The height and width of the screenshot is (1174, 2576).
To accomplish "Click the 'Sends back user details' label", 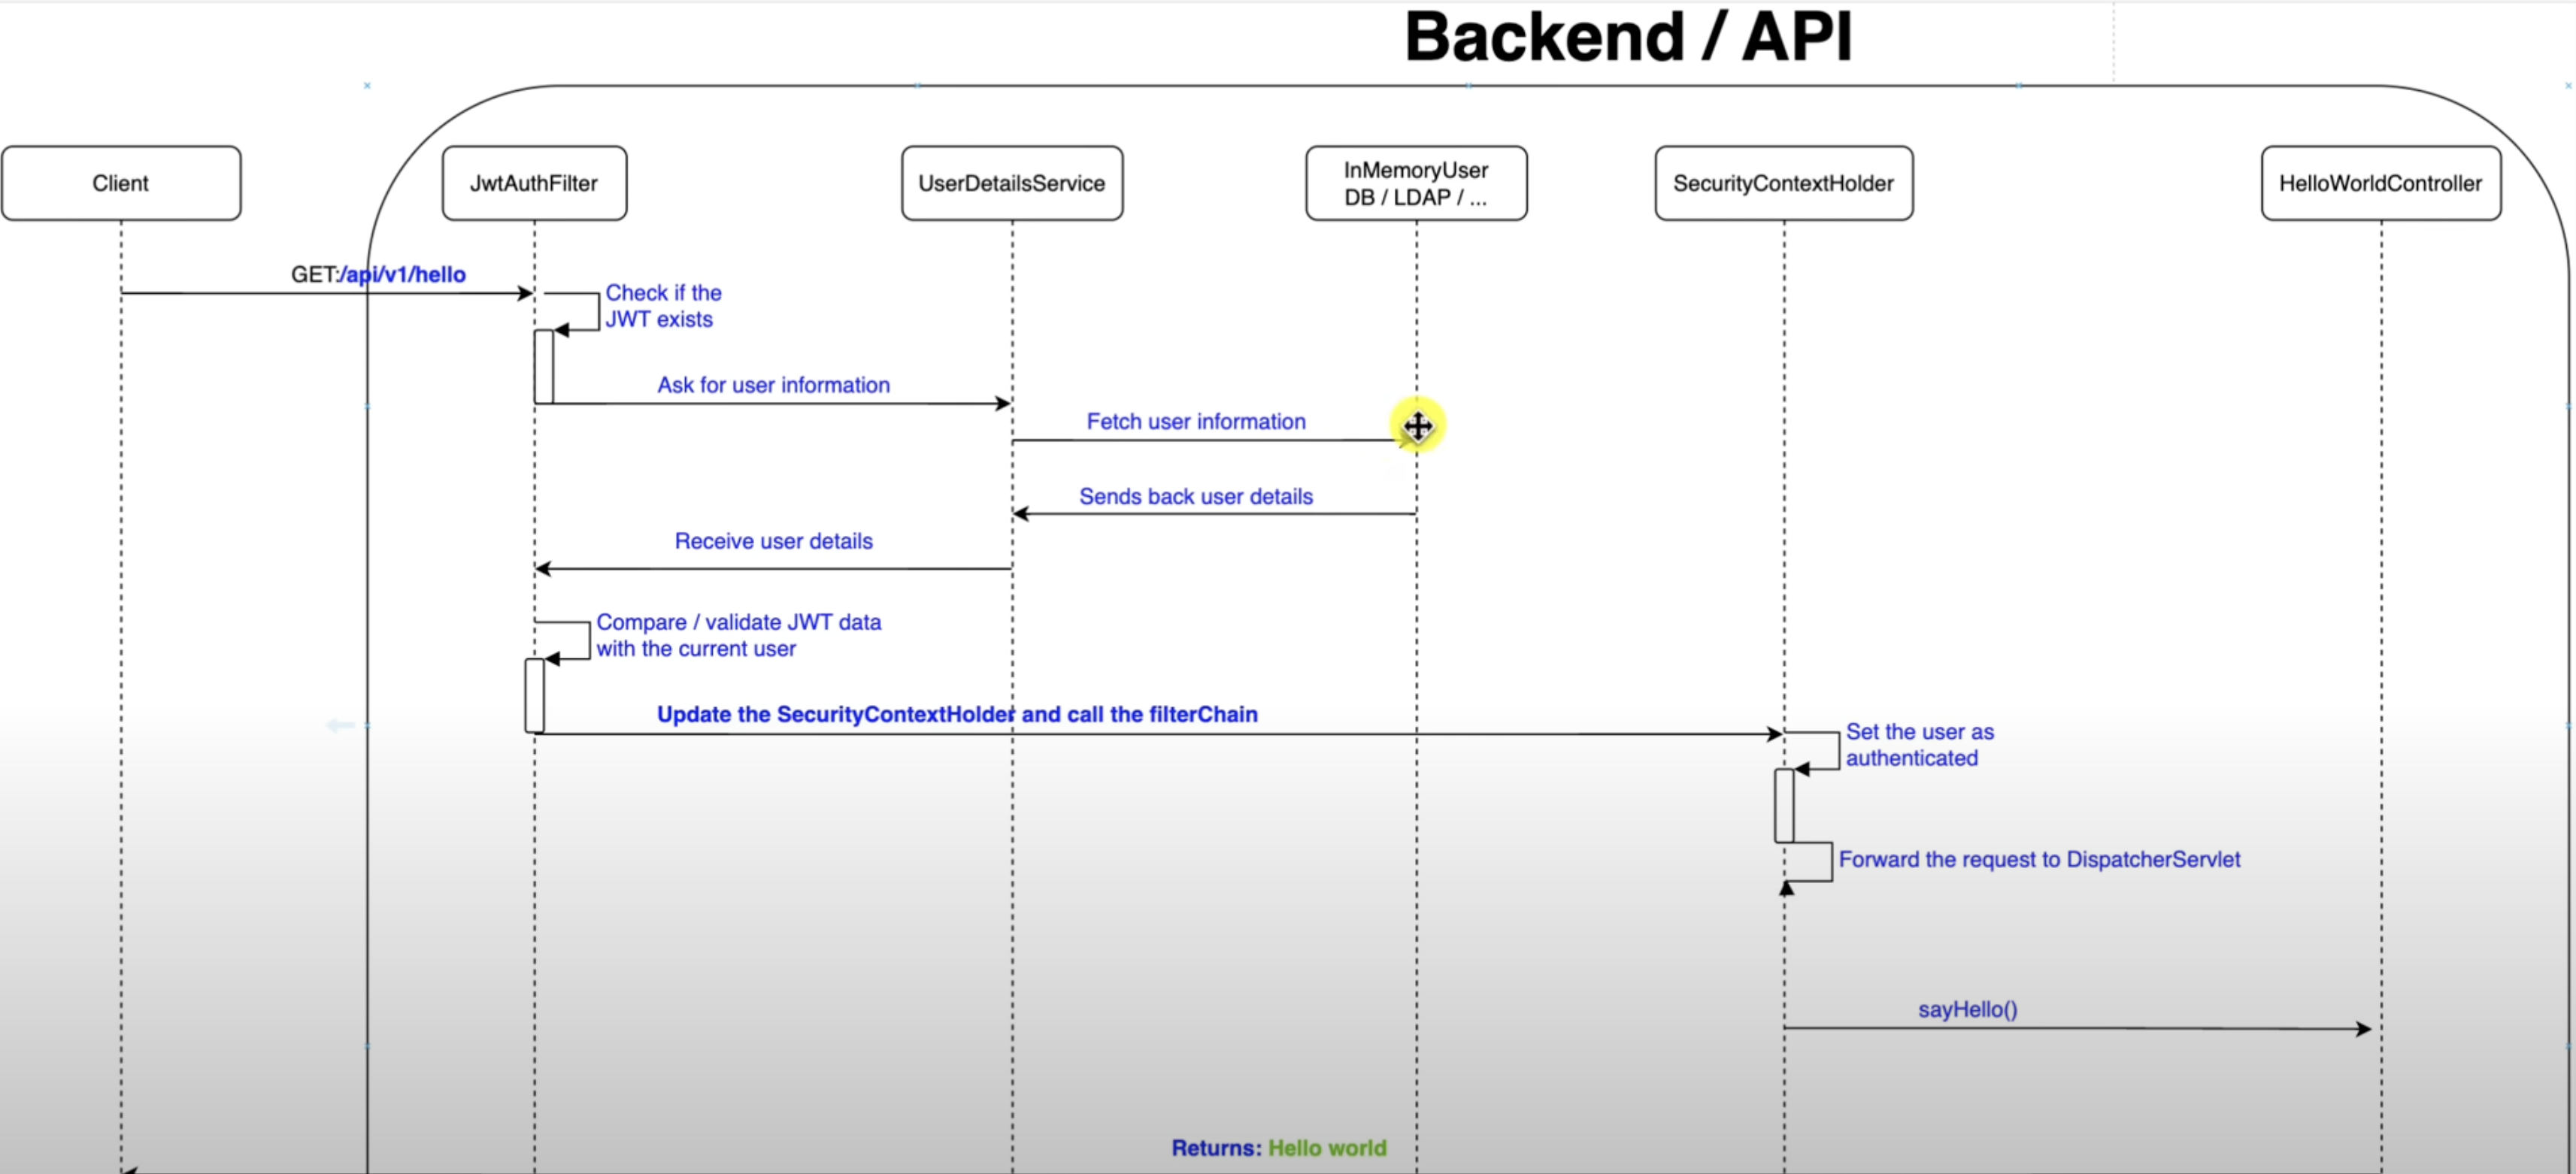I will [1196, 496].
